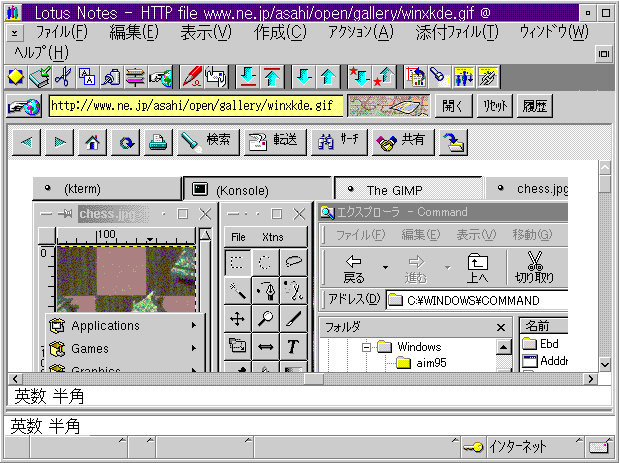Expand the Applications submenu arrow in the image
The width and height of the screenshot is (619, 463).
tap(194, 325)
